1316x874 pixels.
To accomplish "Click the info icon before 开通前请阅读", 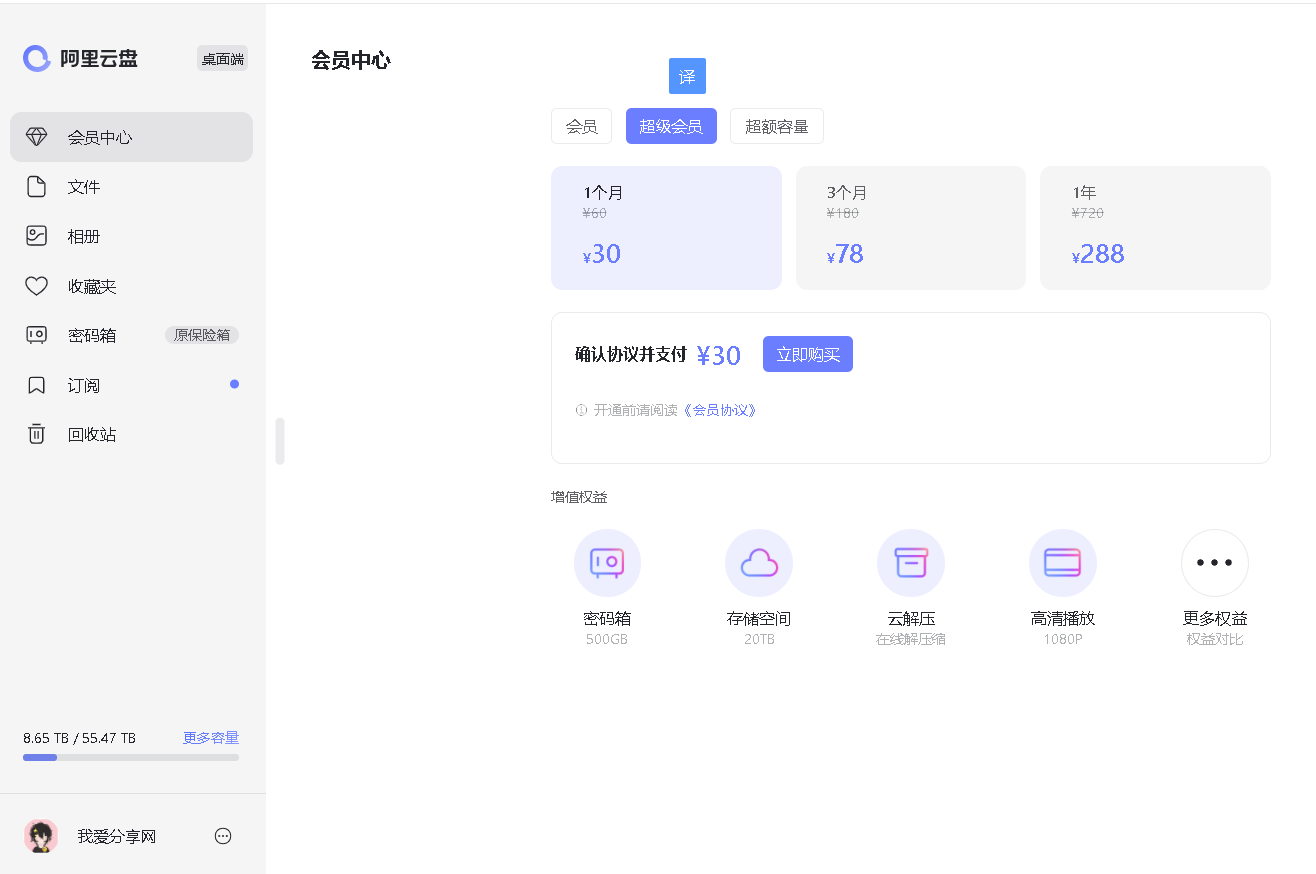I will click(x=581, y=410).
